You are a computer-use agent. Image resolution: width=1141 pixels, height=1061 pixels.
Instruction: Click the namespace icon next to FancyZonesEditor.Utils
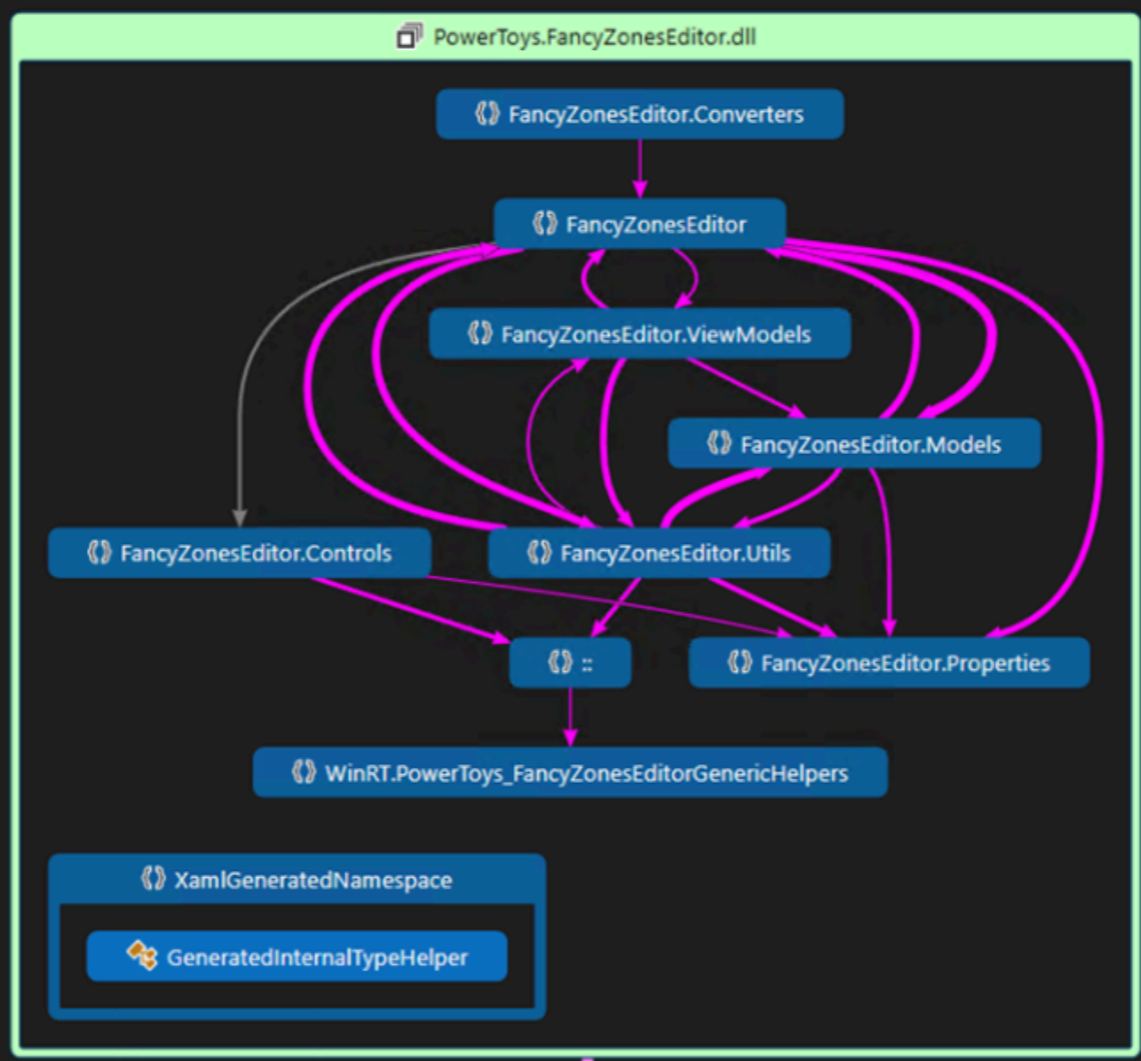pos(540,553)
